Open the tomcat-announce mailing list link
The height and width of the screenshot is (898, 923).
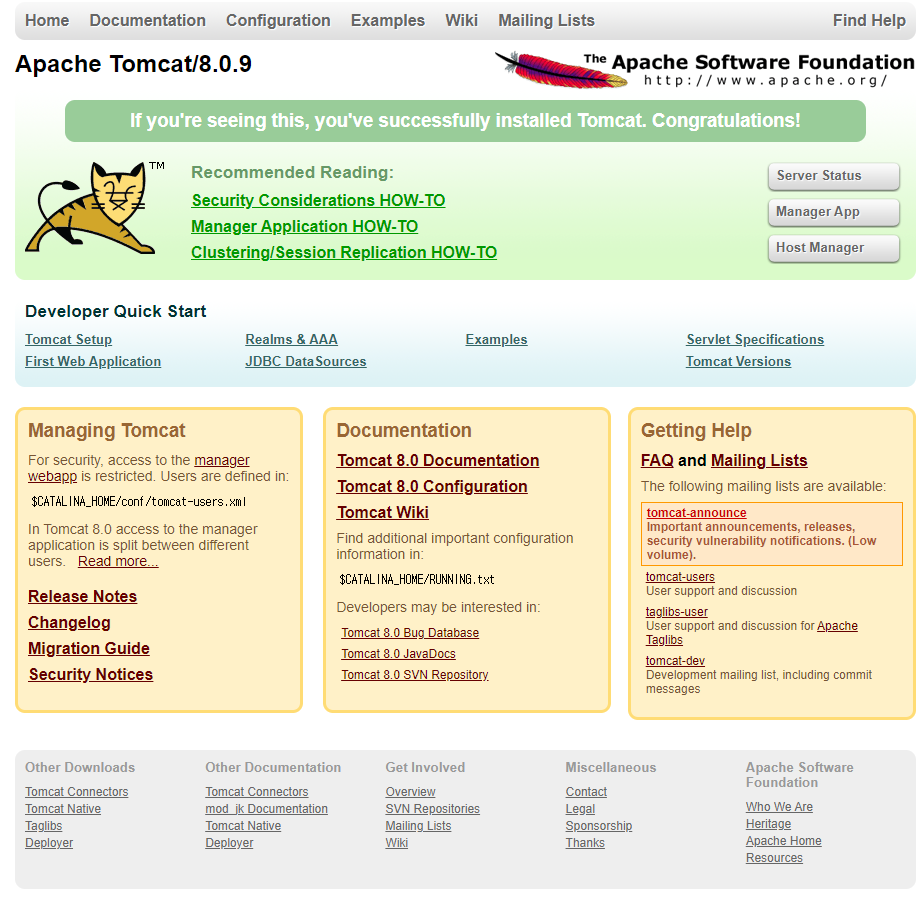pyautogui.click(x=696, y=513)
